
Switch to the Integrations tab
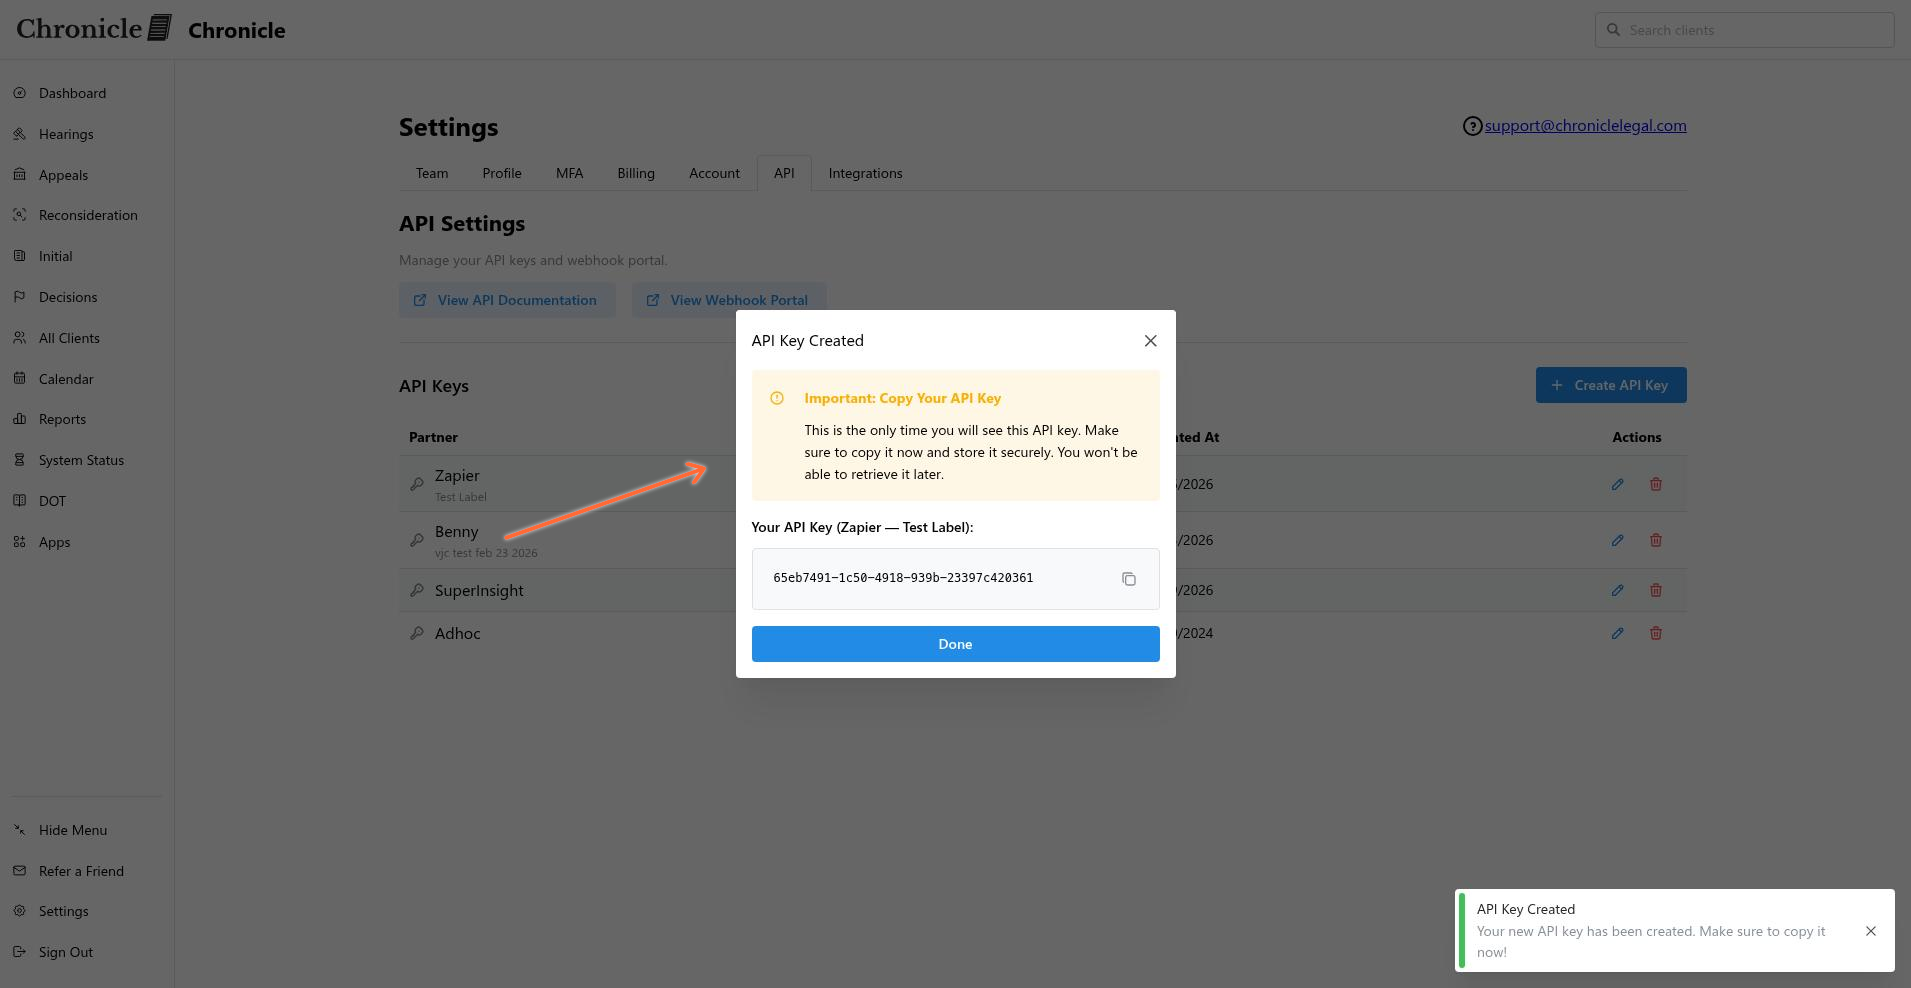tap(865, 173)
